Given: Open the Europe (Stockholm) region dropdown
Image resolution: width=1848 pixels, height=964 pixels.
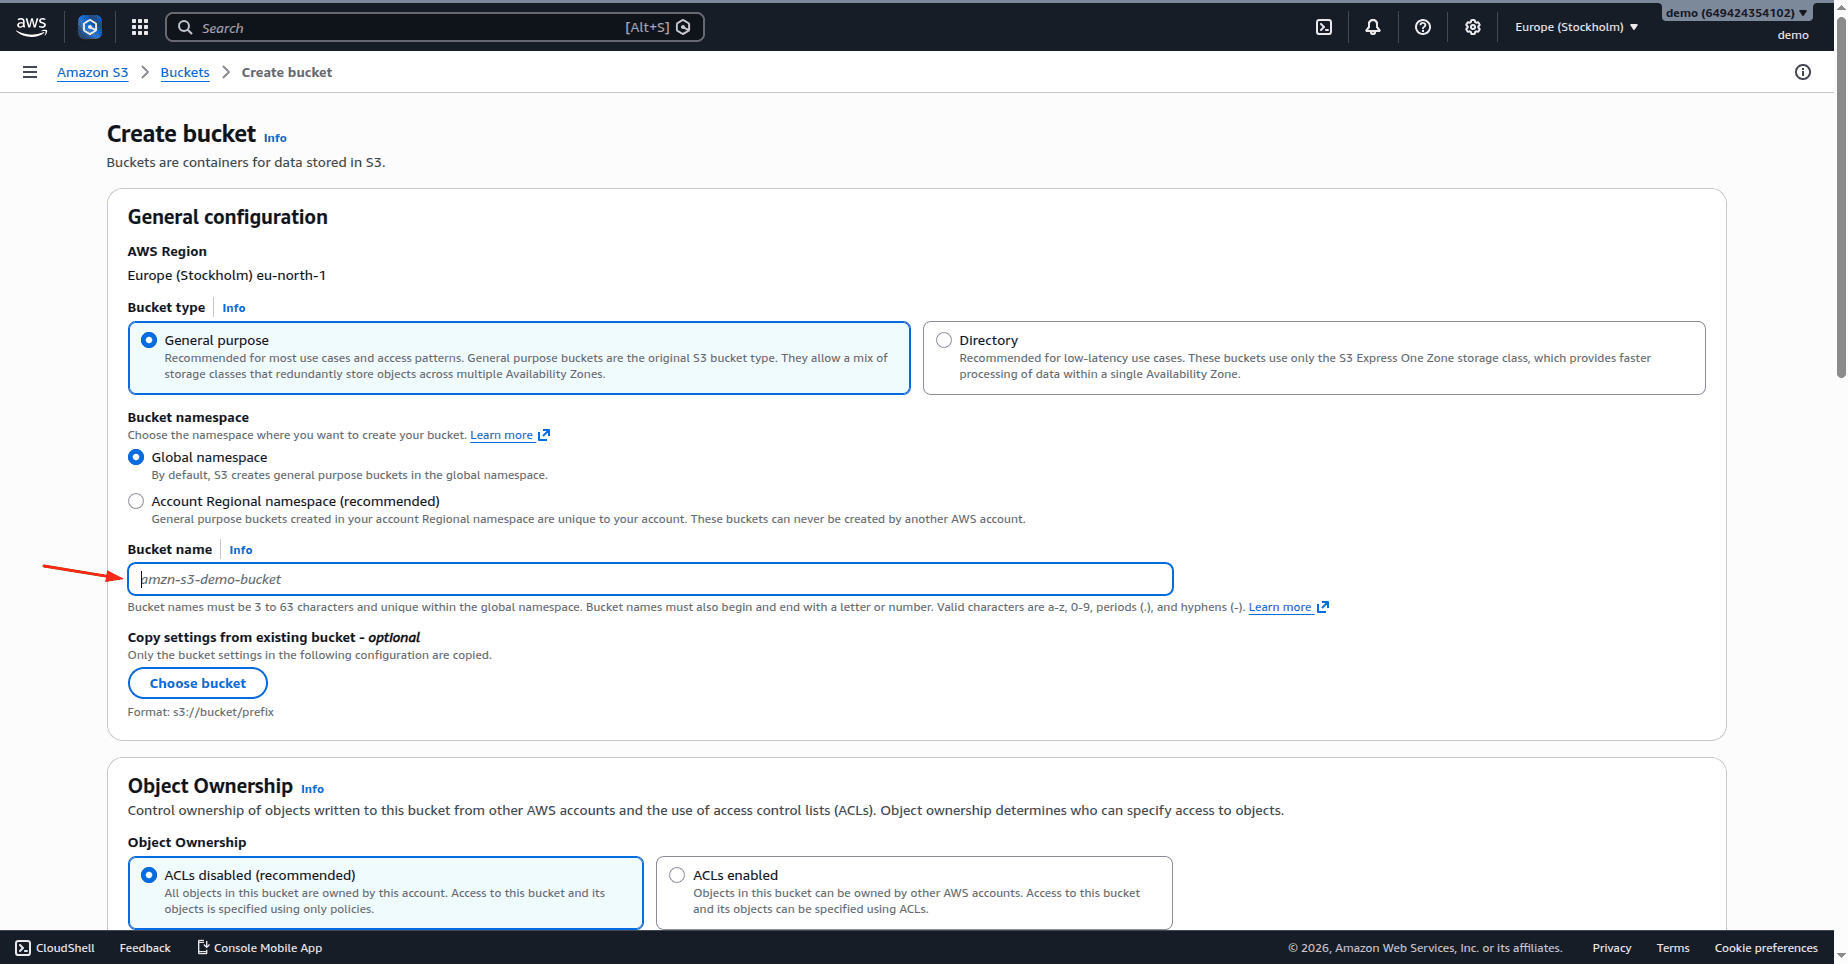Looking at the screenshot, I should pyautogui.click(x=1577, y=27).
